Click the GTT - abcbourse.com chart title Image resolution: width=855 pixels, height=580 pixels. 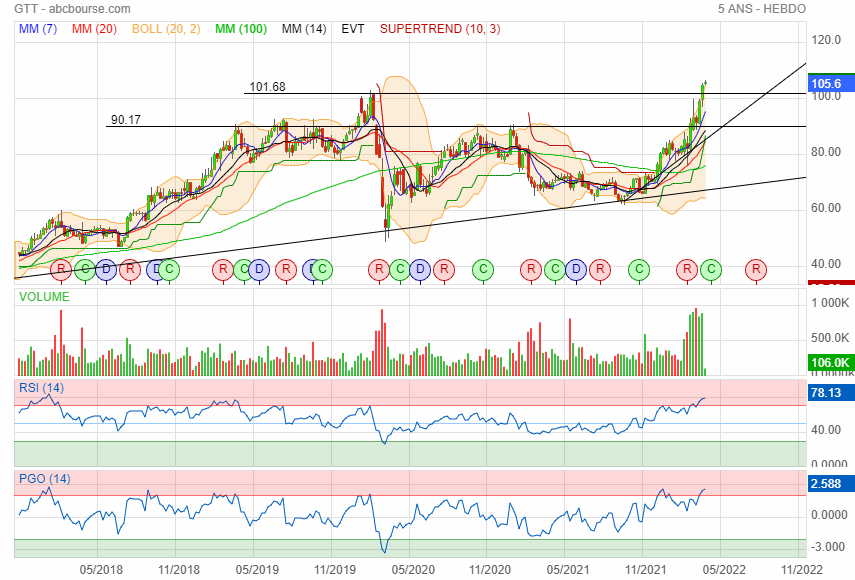[72, 9]
